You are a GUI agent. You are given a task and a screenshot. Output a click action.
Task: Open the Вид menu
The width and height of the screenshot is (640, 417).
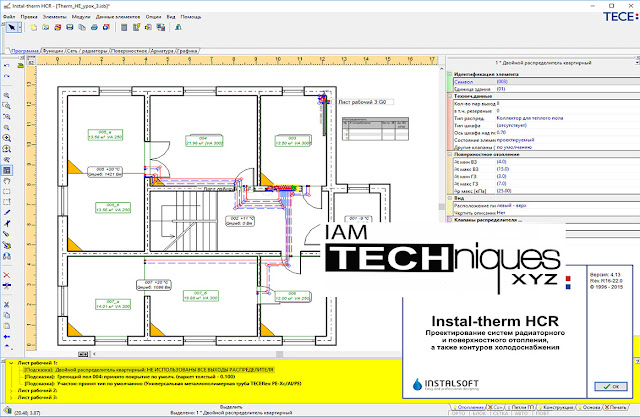click(x=171, y=17)
